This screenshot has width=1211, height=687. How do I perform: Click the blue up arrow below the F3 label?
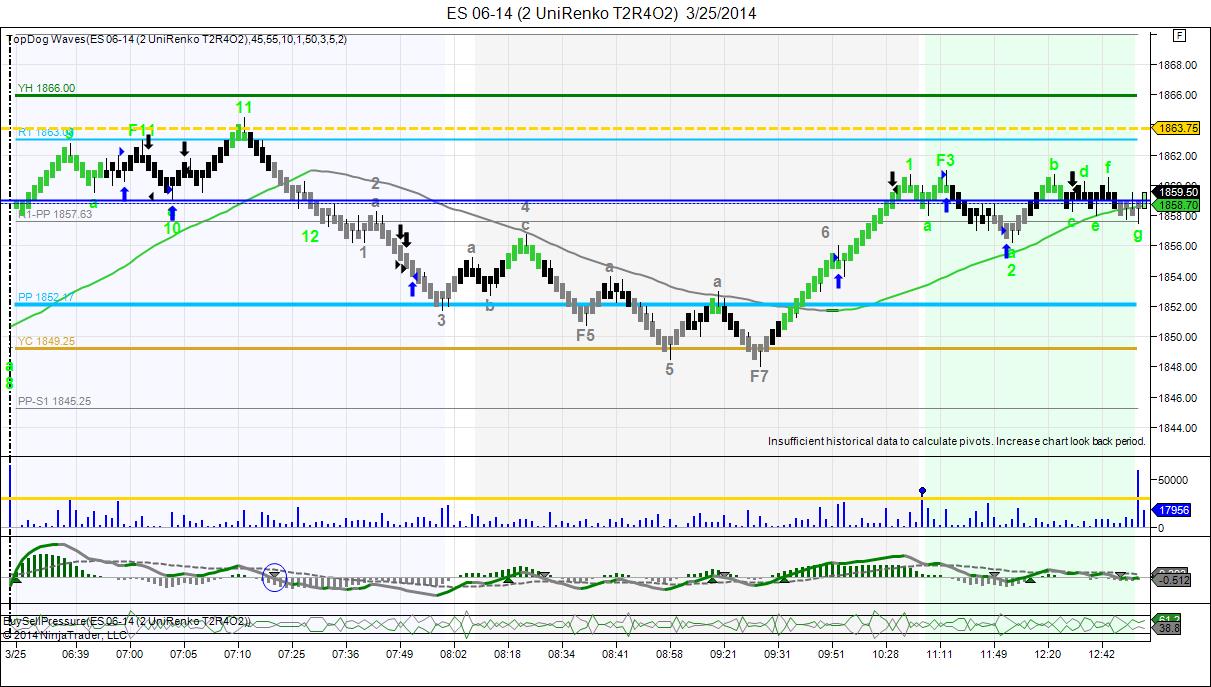[945, 205]
